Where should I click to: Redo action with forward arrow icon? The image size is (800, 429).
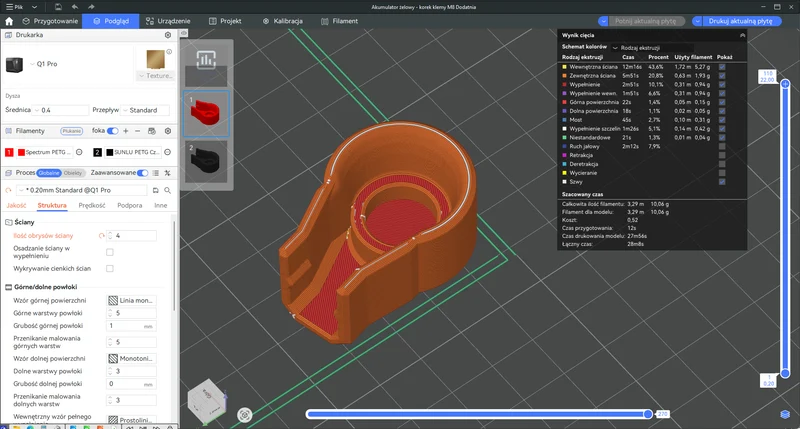click(91, 7)
